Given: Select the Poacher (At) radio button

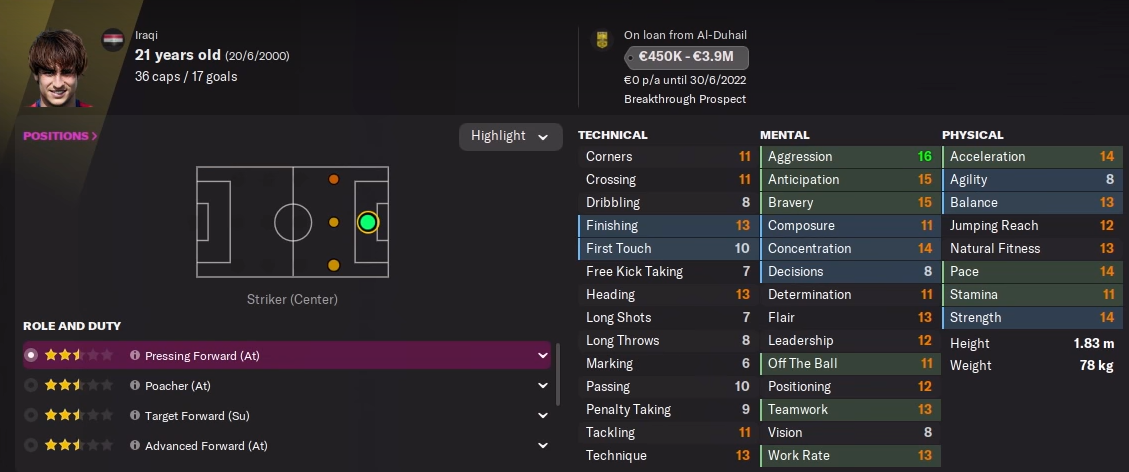Looking at the screenshot, I should [x=31, y=386].
